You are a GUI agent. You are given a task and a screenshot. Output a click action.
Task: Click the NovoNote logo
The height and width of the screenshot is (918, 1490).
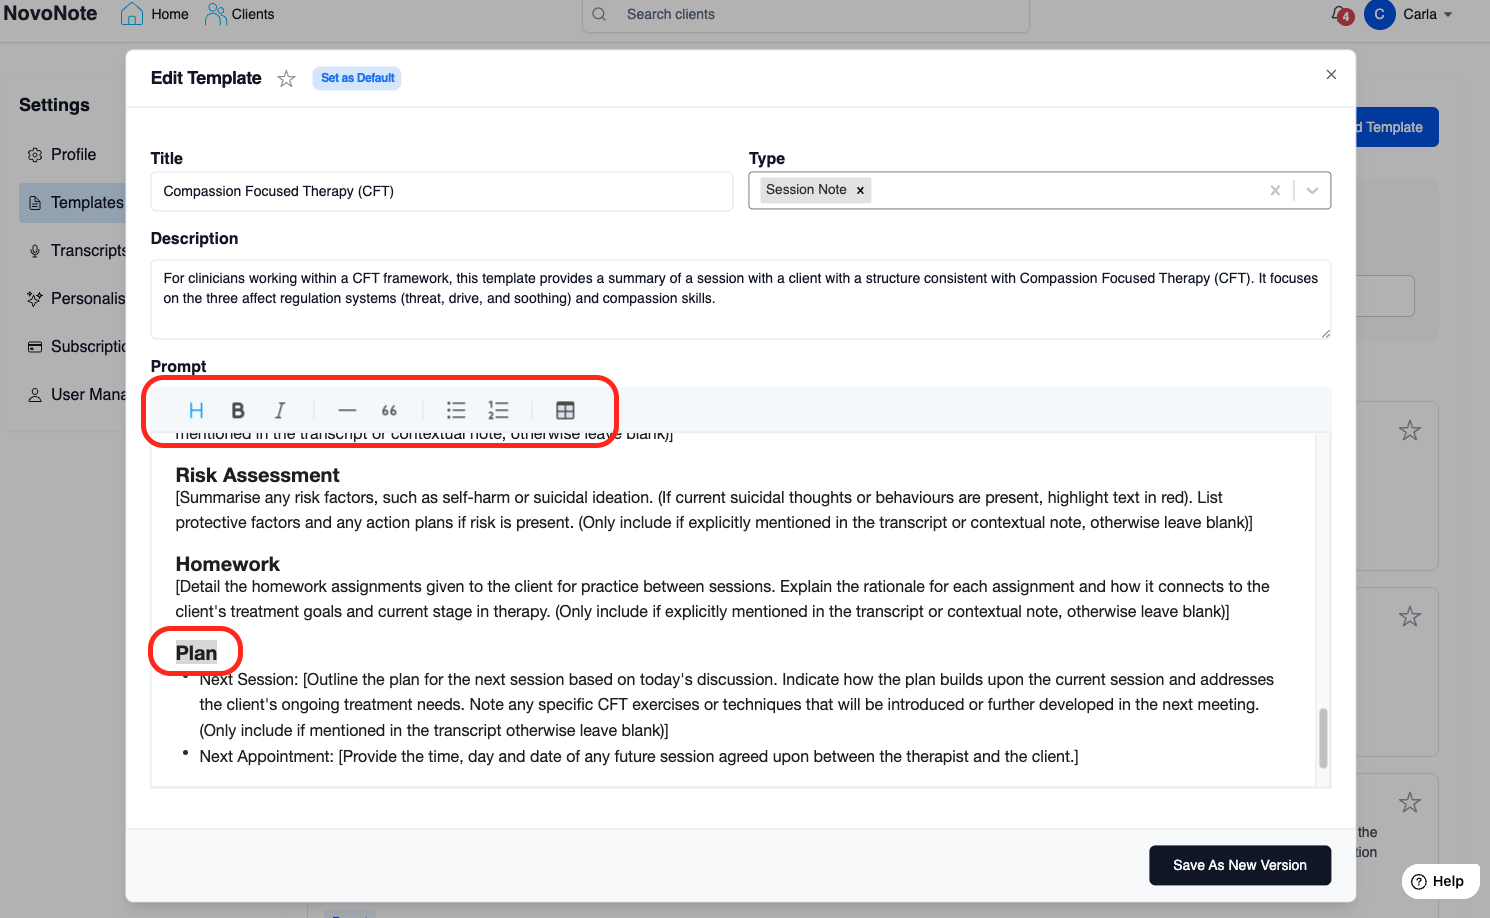51,14
